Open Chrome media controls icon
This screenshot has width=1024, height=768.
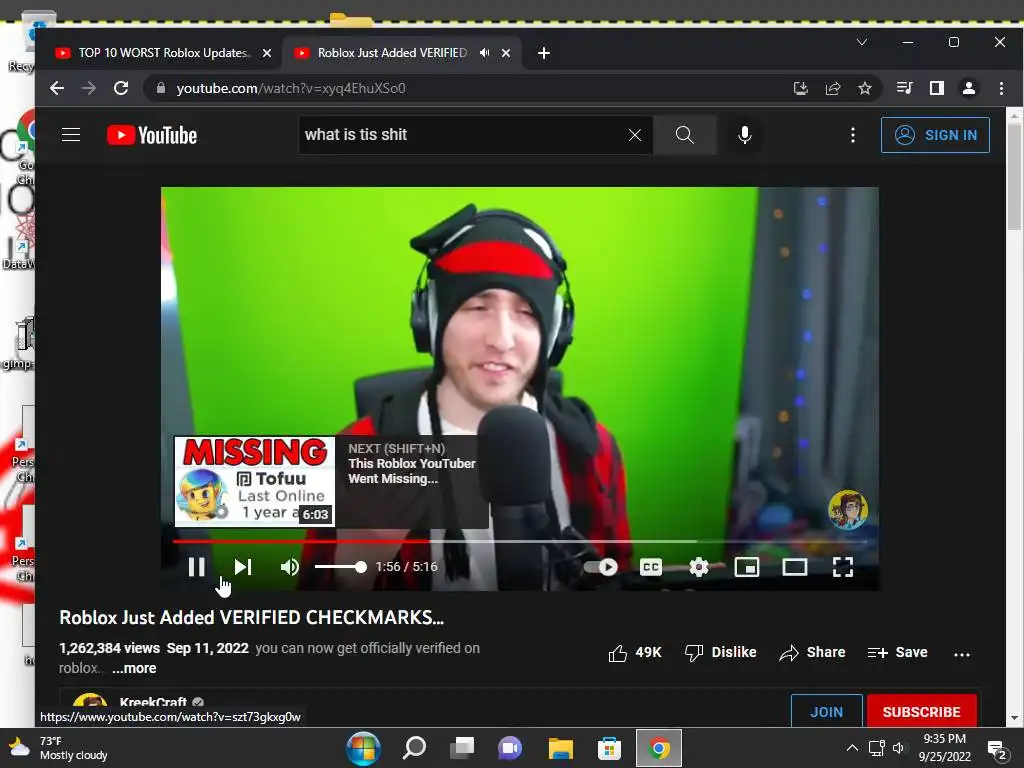point(904,88)
